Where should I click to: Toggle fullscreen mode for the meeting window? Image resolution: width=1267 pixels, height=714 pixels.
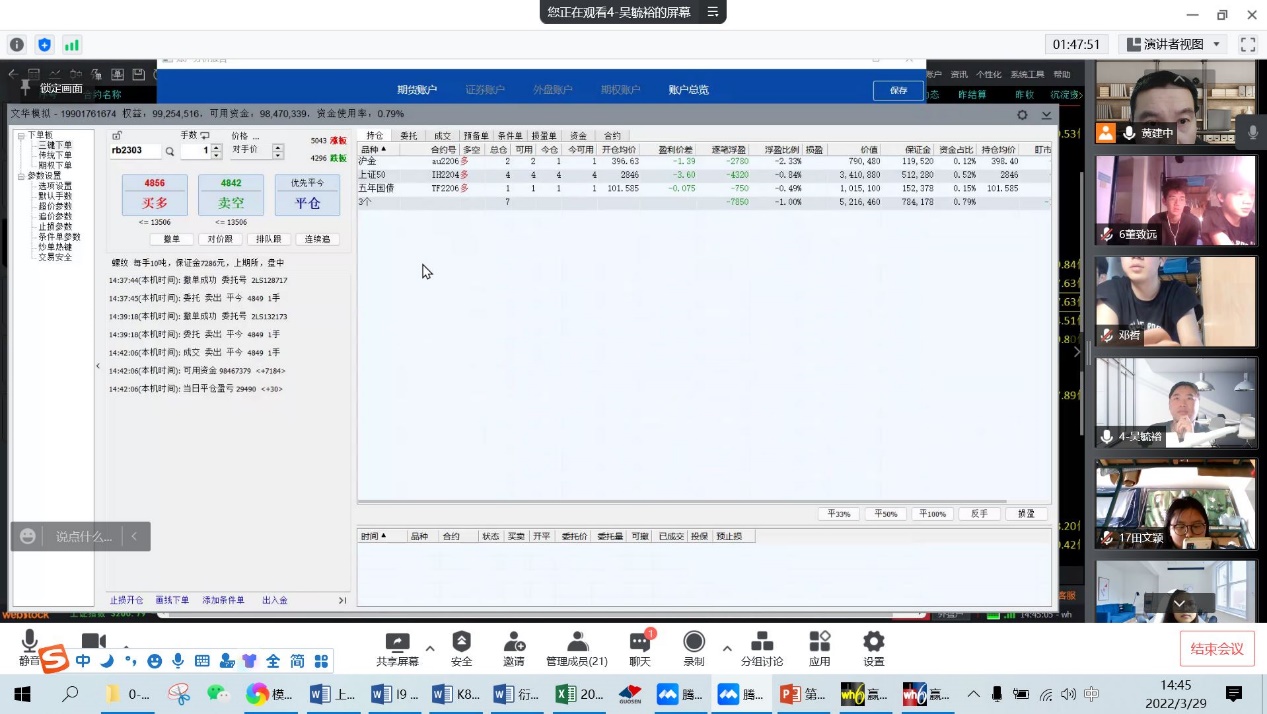coord(1247,44)
